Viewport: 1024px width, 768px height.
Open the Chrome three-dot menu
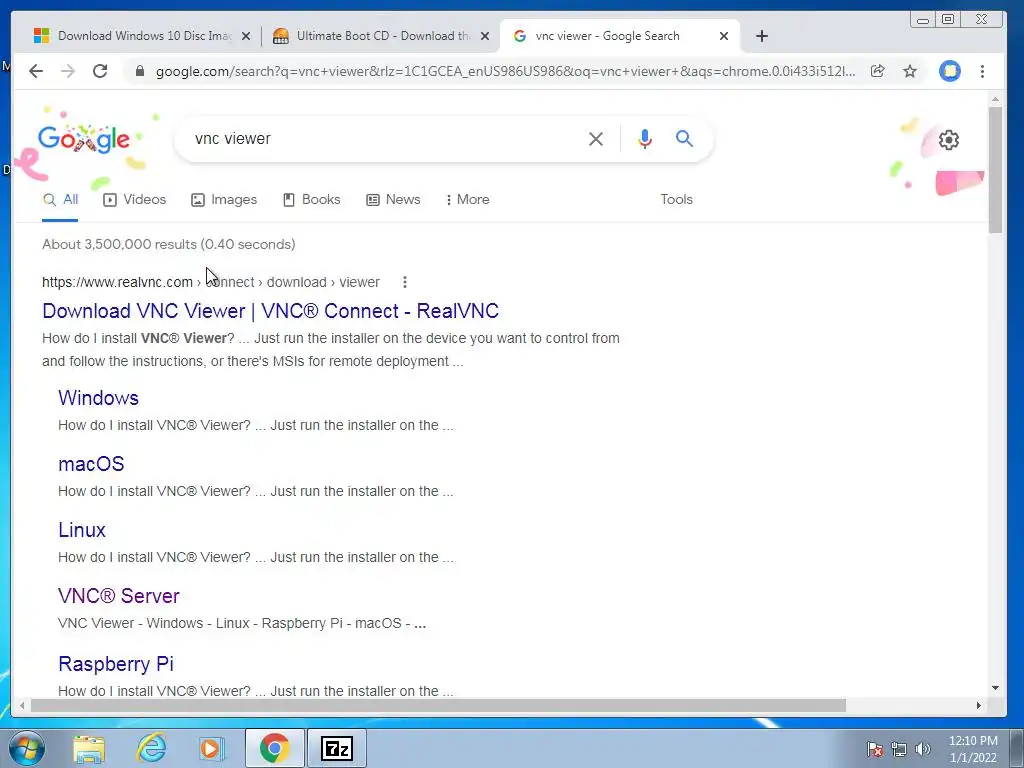click(x=982, y=71)
